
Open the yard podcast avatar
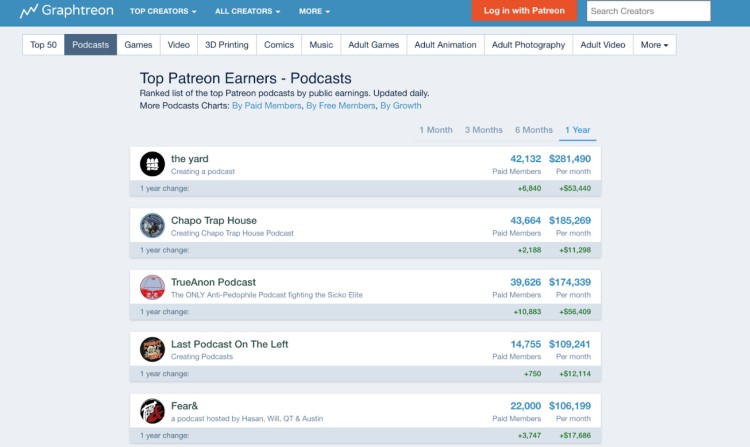(152, 164)
